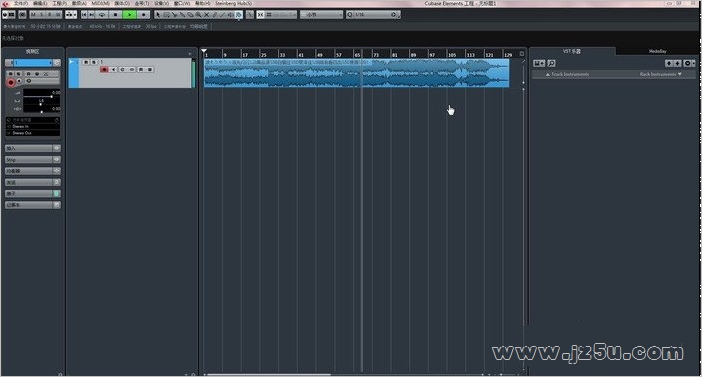Select the Range Selection tool
The height and width of the screenshot is (377, 702).
167,14
